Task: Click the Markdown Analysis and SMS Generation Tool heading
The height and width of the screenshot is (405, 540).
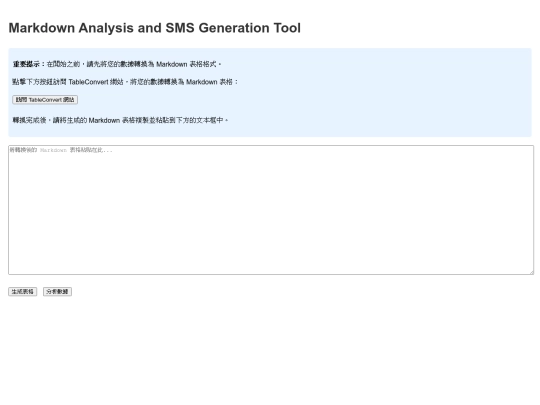Action: pyautogui.click(x=155, y=28)
